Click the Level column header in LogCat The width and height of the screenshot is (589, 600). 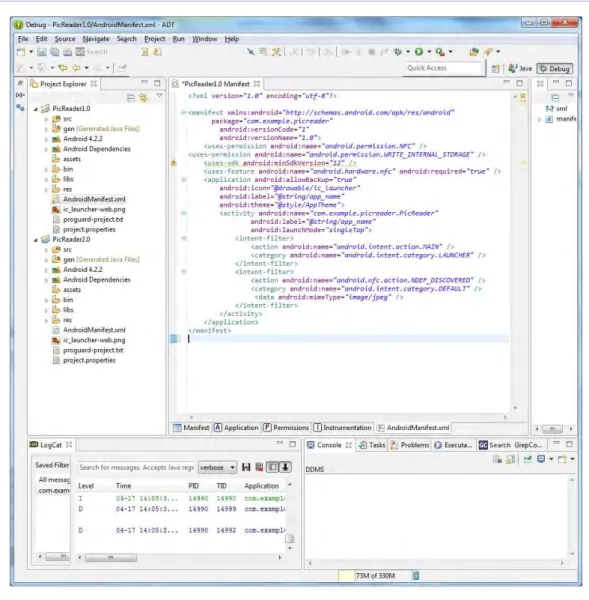(86, 486)
